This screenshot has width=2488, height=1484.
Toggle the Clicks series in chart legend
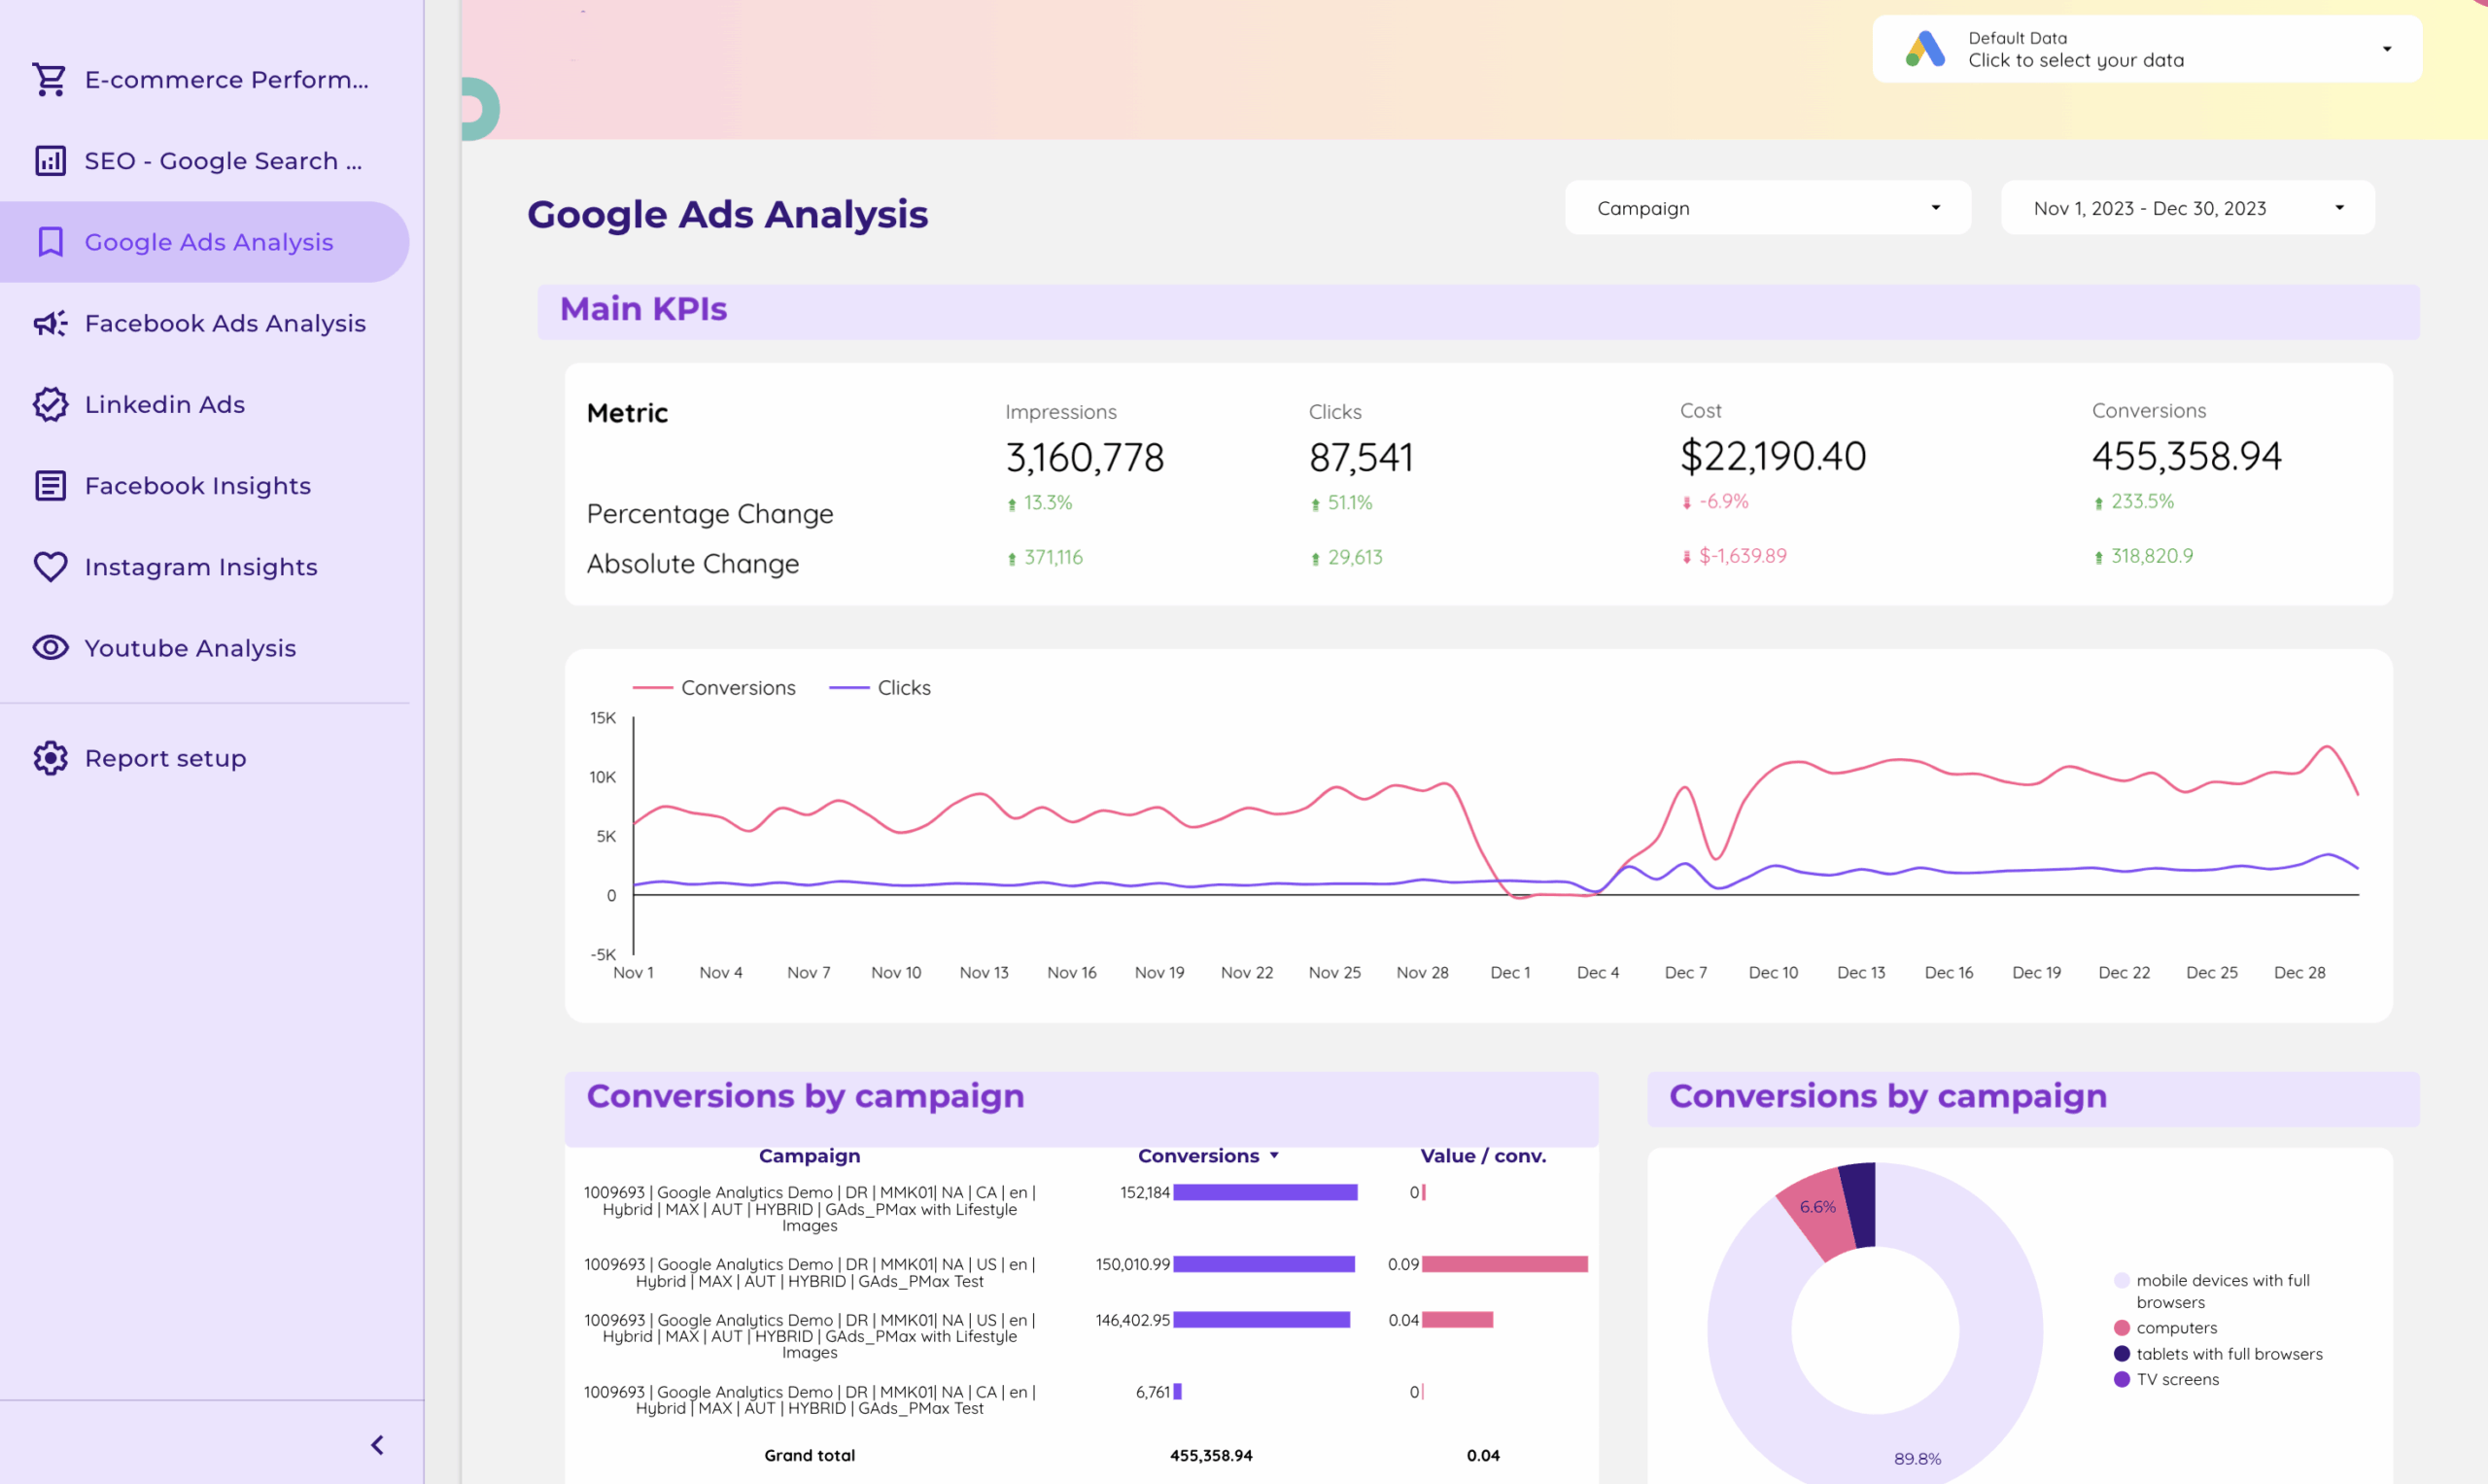(x=880, y=687)
